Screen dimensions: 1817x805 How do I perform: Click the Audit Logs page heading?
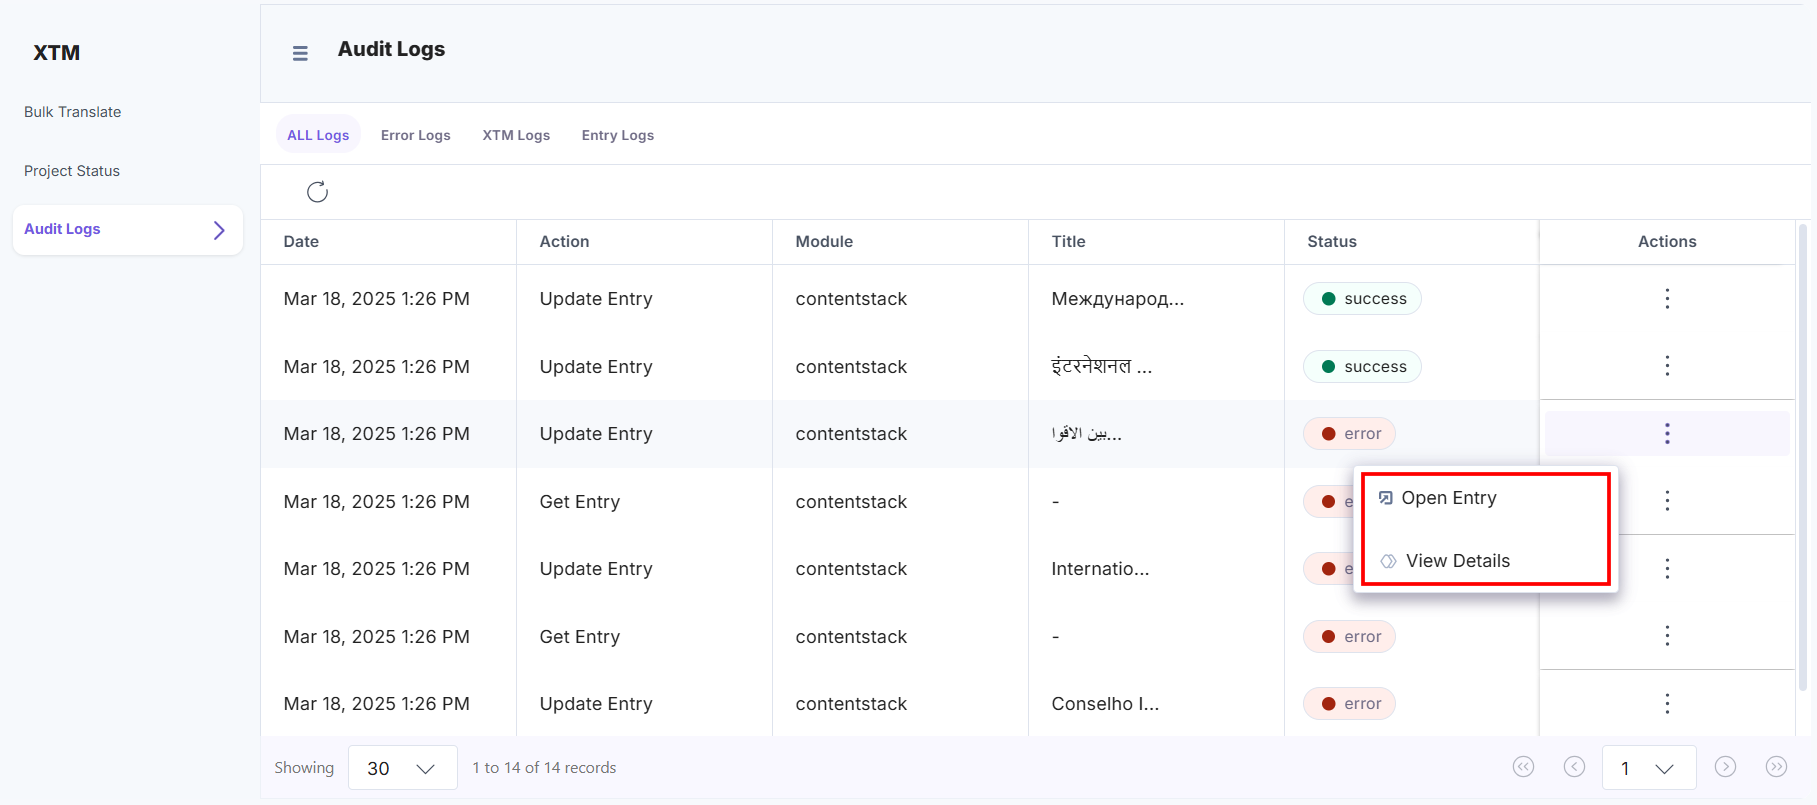pos(391,49)
